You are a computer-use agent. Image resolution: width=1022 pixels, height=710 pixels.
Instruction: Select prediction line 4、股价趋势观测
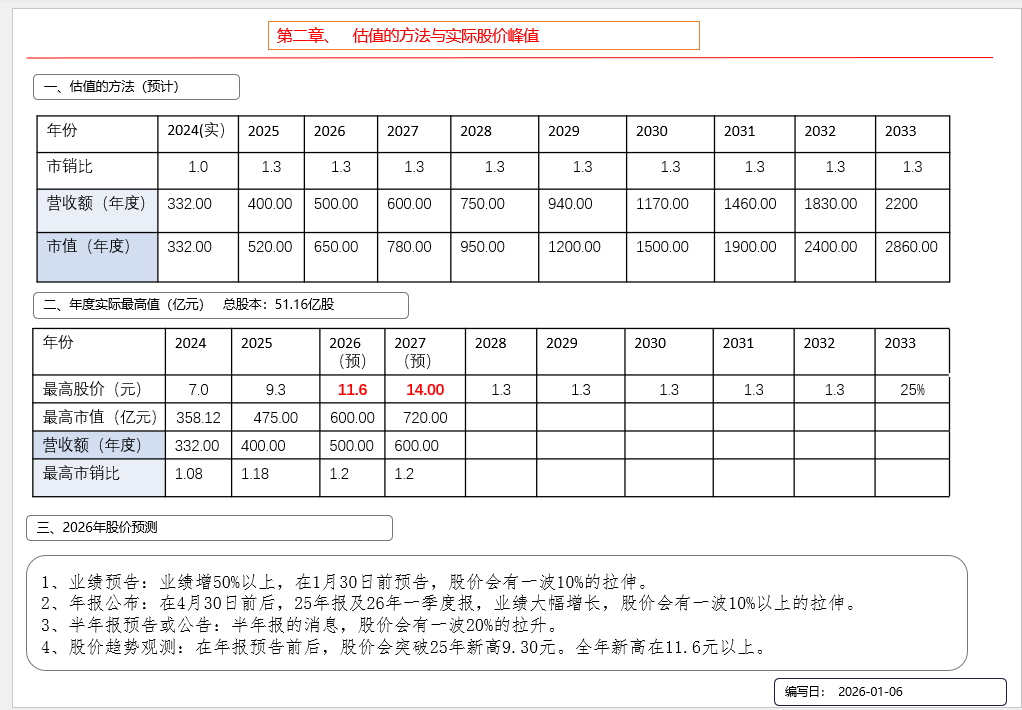[403, 647]
